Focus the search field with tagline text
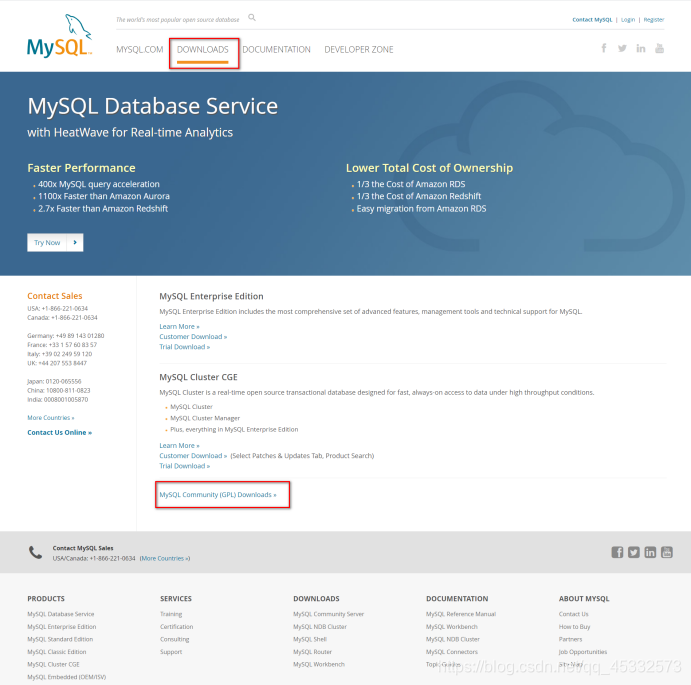This screenshot has height=685, width=691. (x=178, y=19)
